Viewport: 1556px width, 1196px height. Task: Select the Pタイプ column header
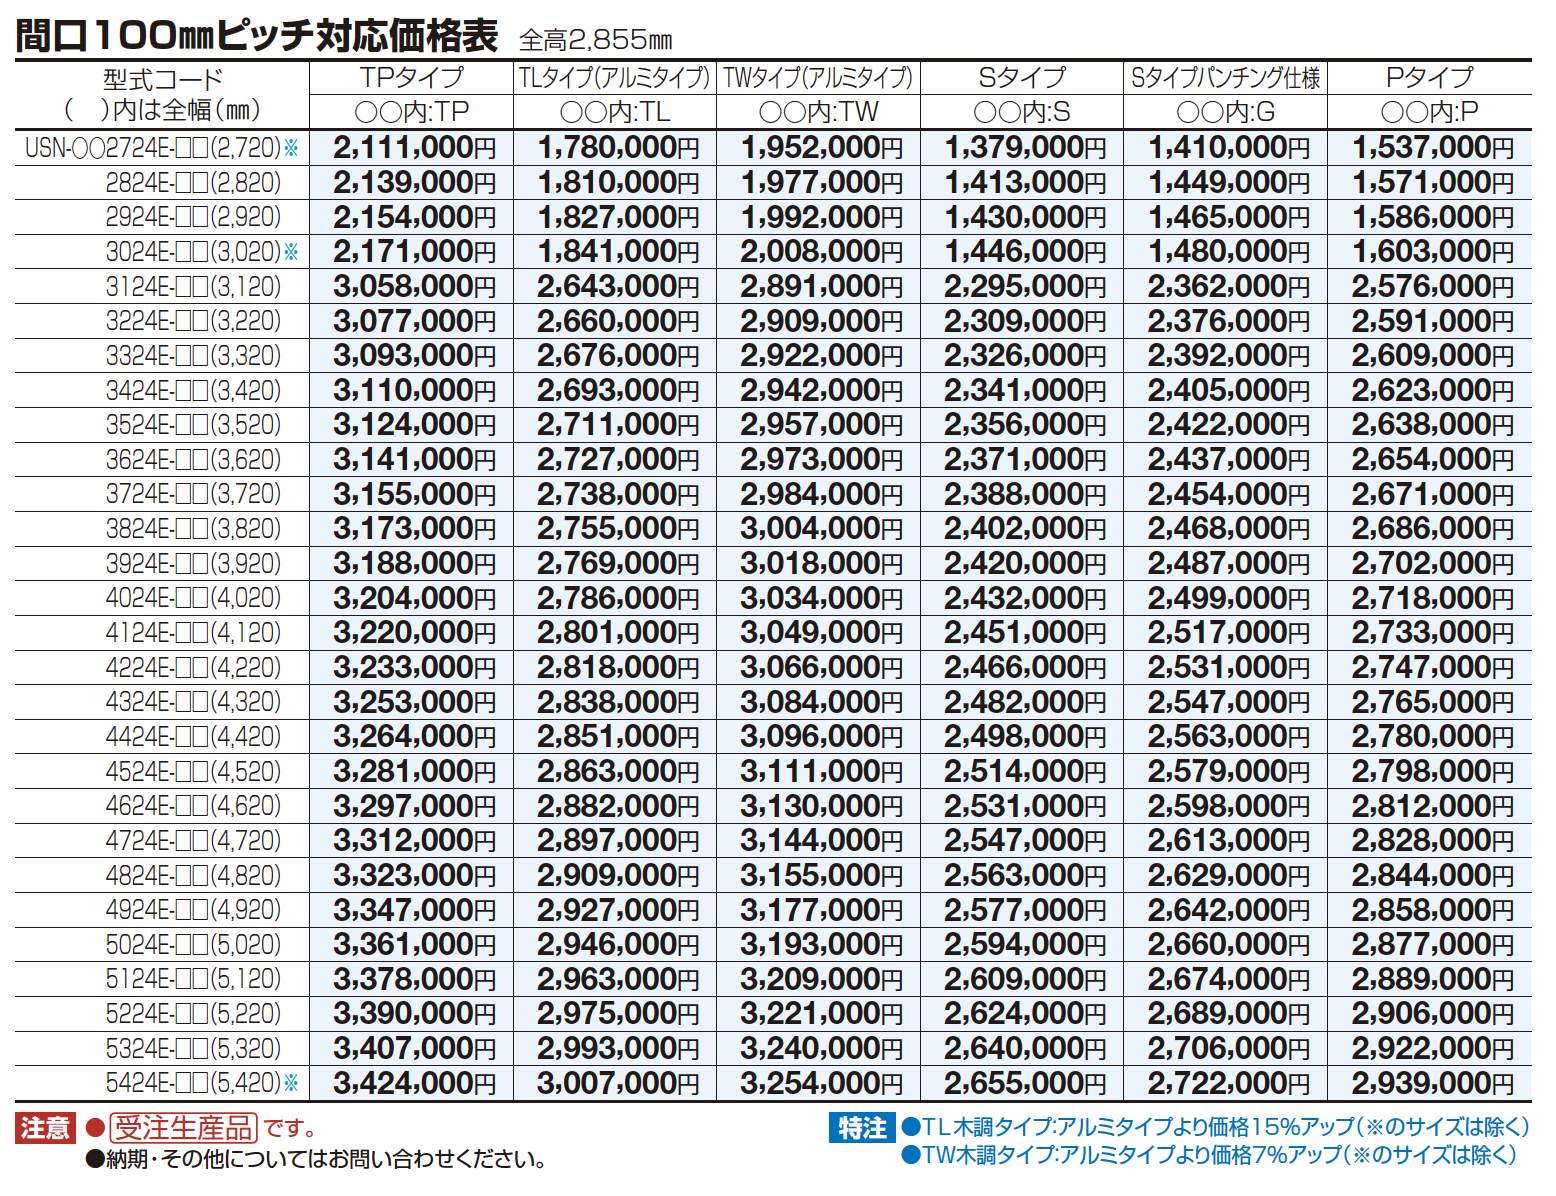(1430, 77)
